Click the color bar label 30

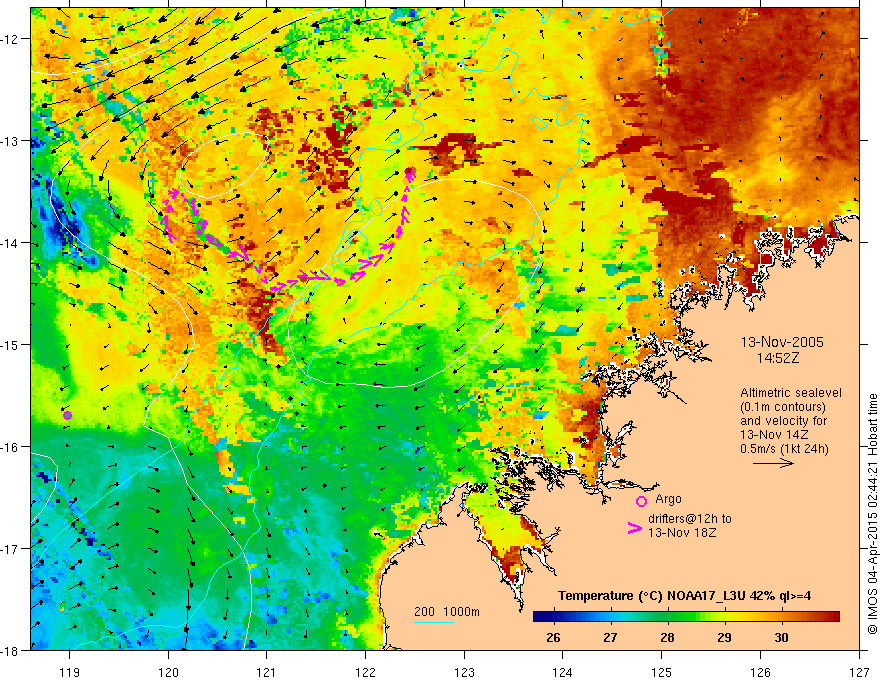click(781, 637)
